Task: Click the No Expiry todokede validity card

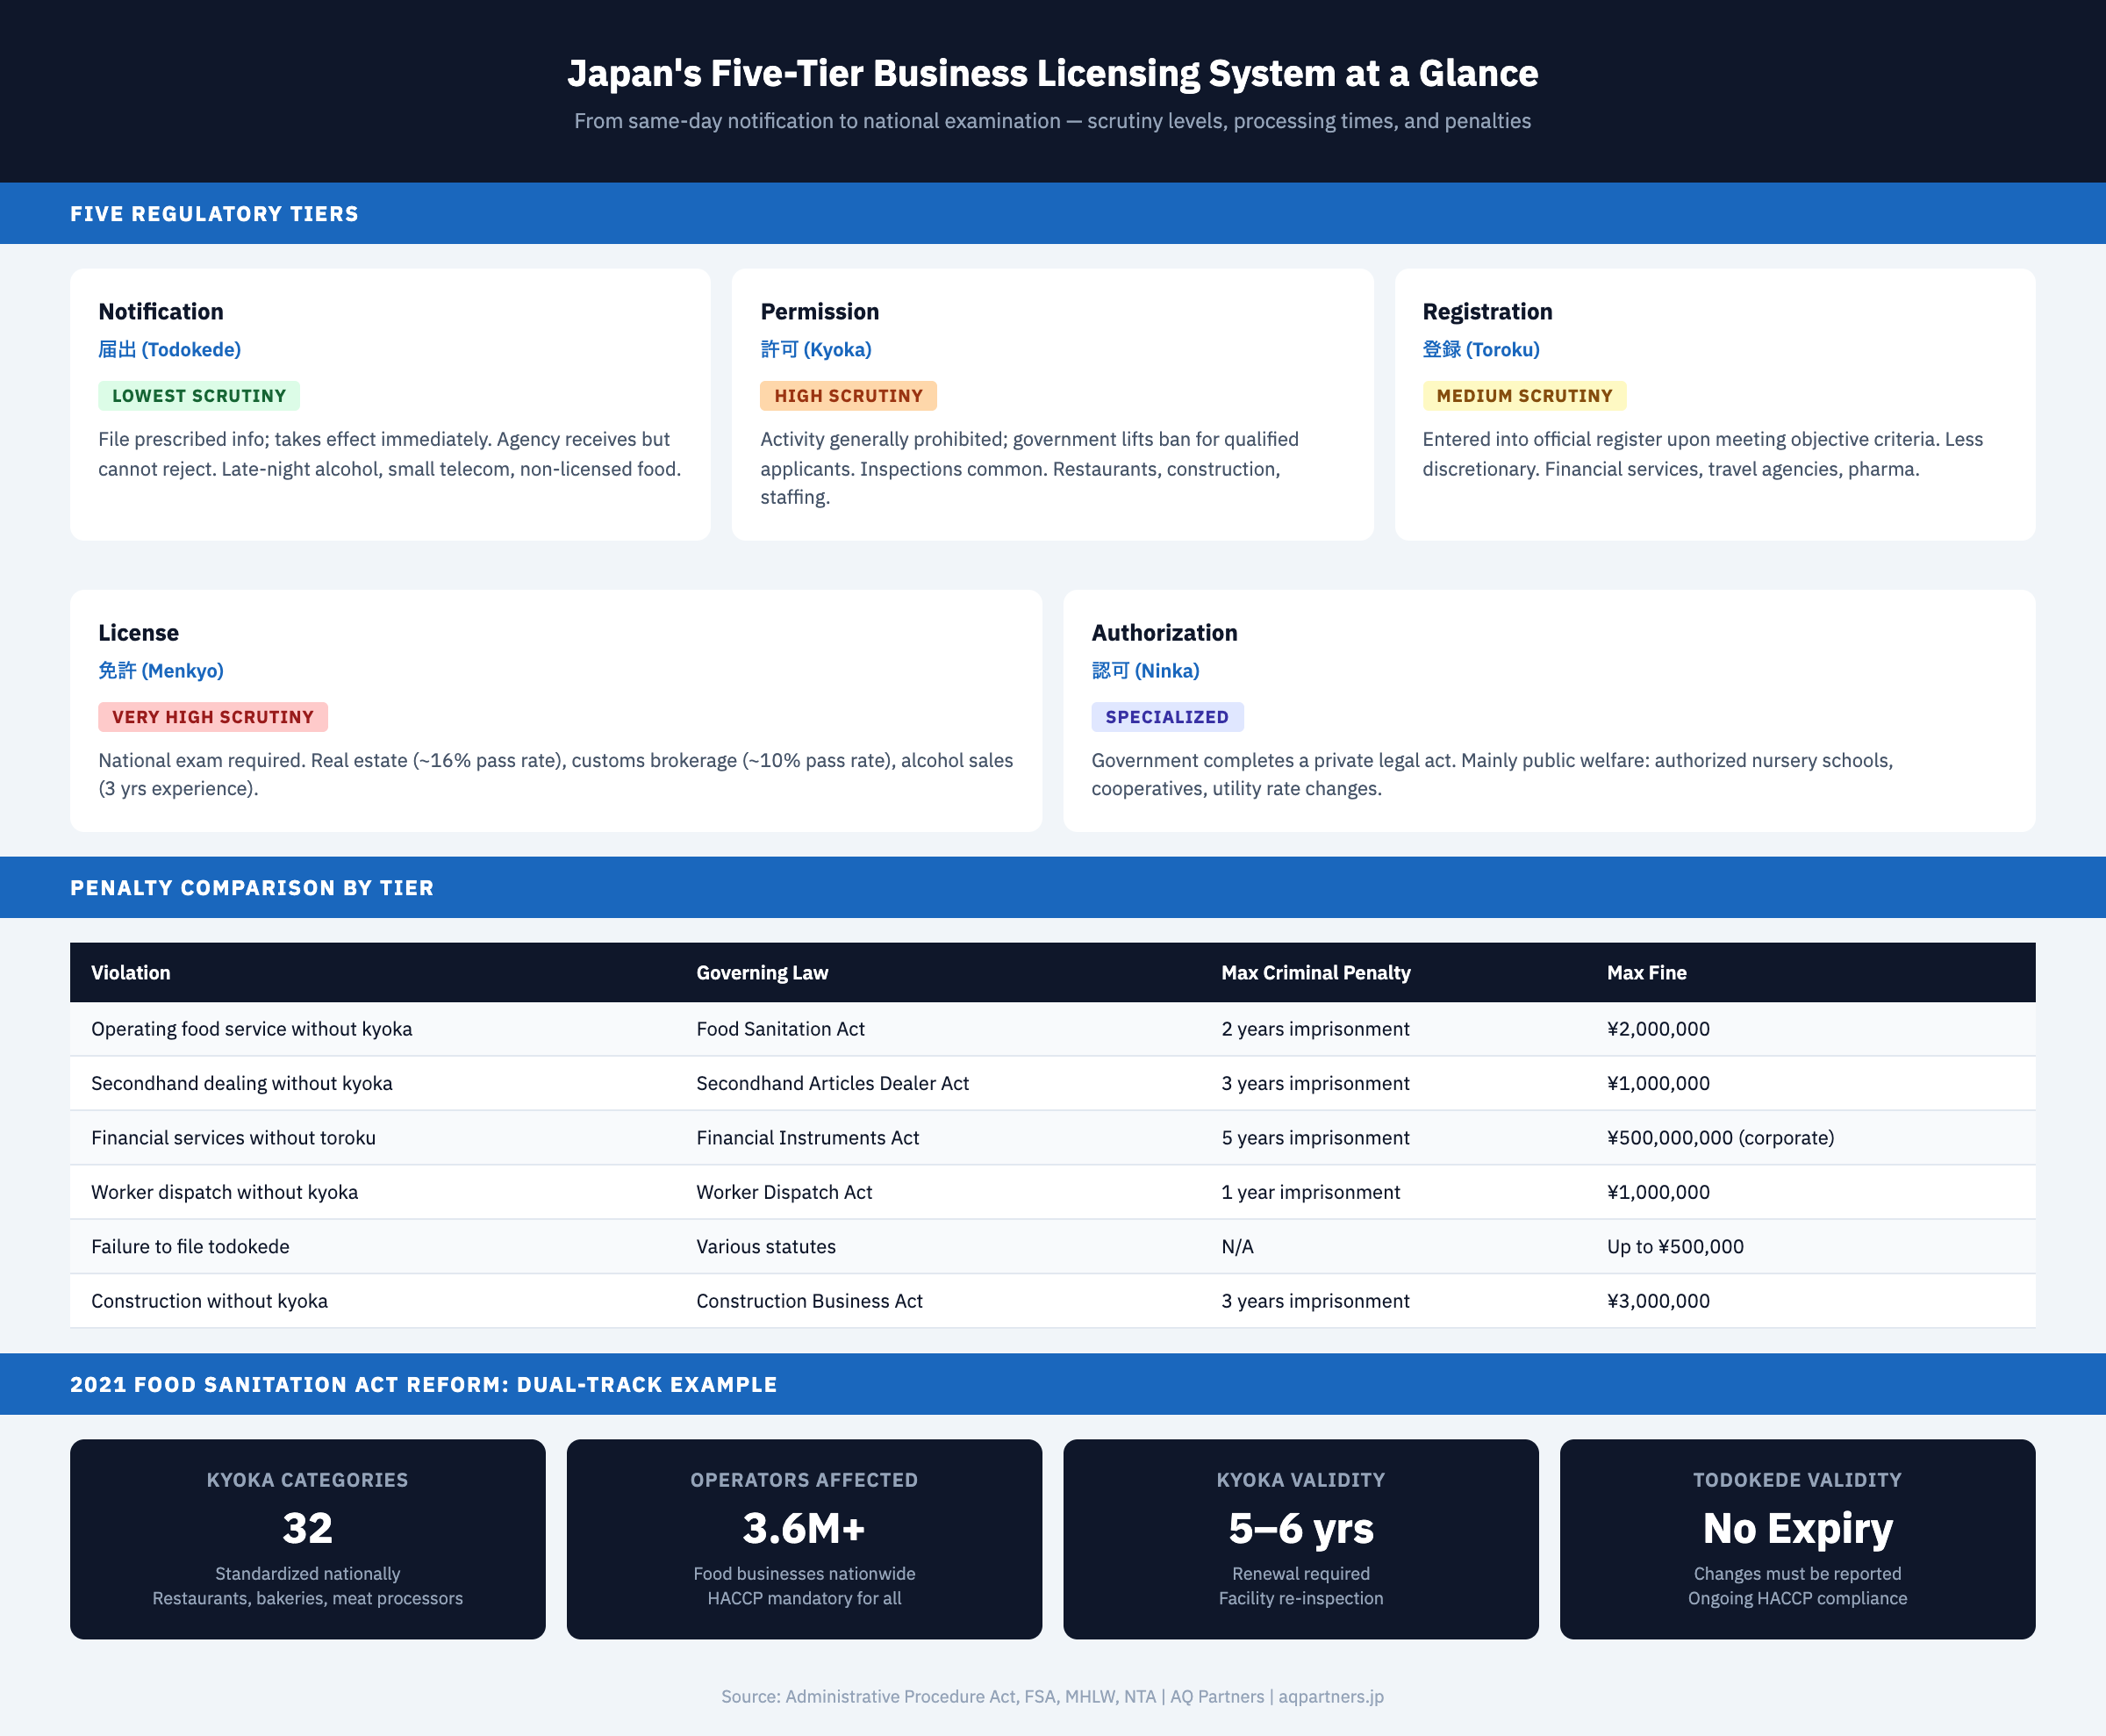Action: coord(1797,1538)
